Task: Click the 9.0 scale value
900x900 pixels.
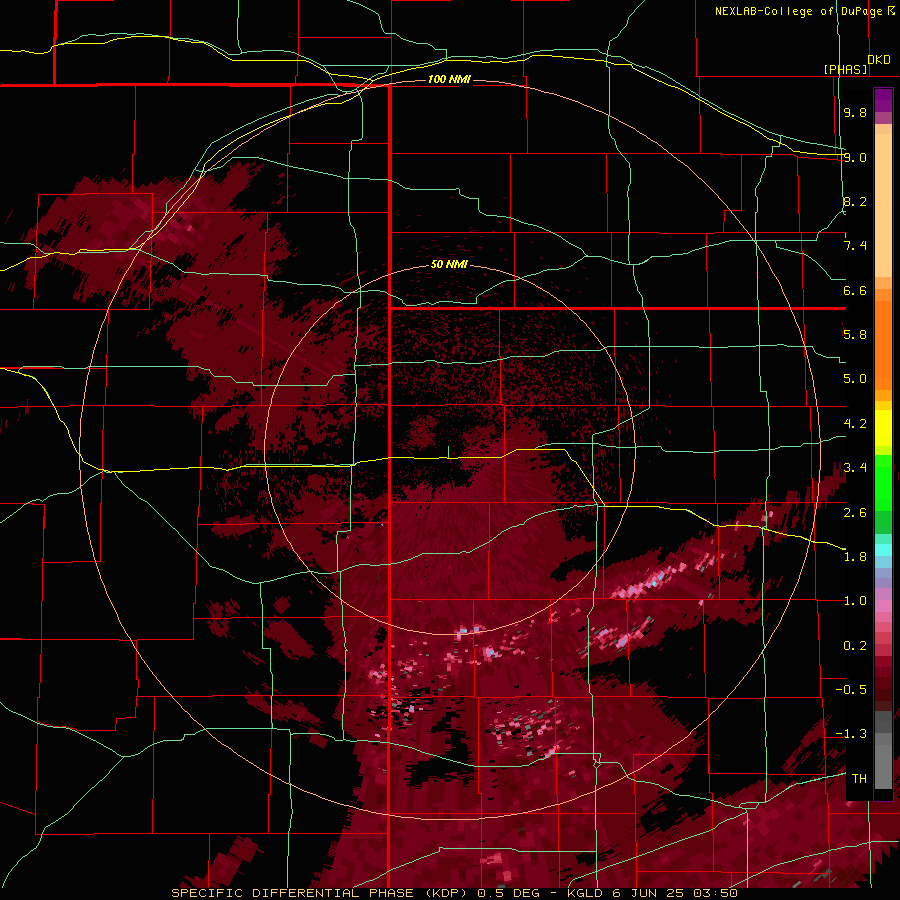Action: coord(855,157)
